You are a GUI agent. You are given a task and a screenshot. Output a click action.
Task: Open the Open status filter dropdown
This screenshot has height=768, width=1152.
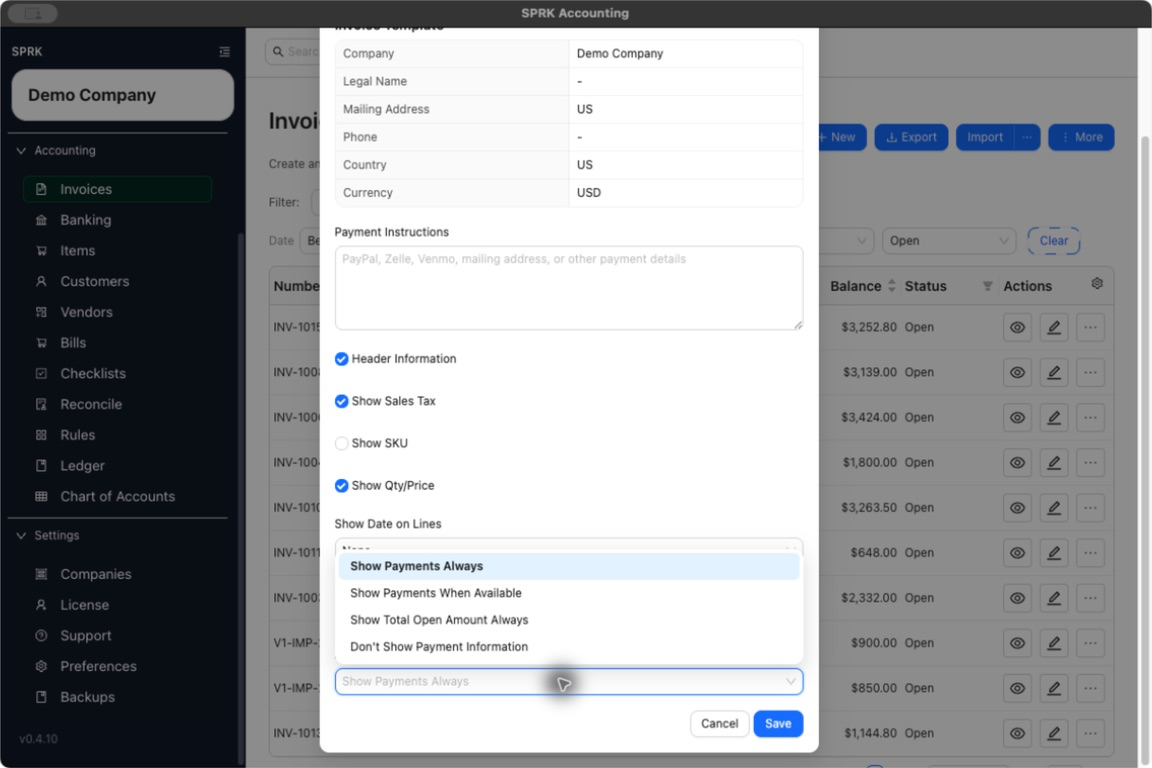(x=948, y=241)
